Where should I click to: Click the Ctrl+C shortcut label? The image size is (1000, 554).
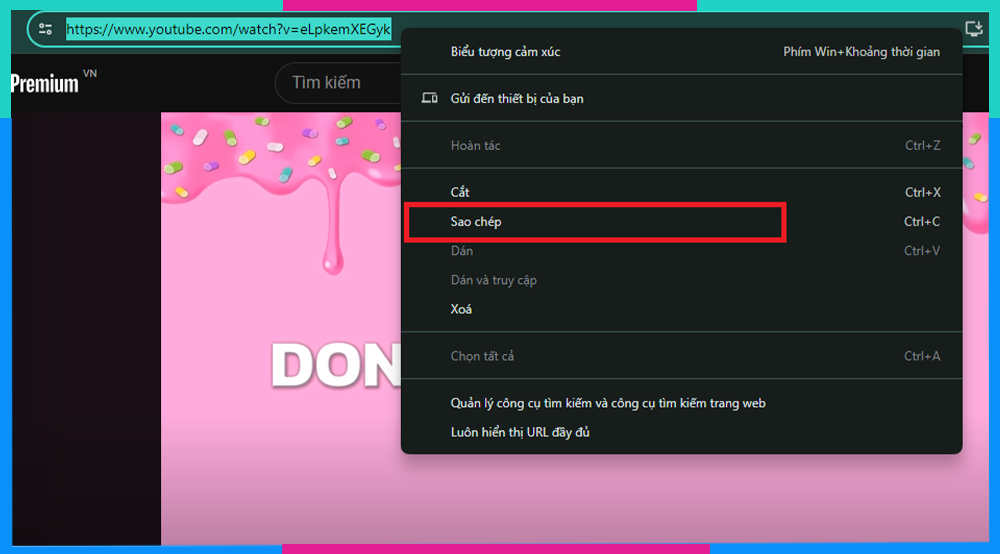922,222
